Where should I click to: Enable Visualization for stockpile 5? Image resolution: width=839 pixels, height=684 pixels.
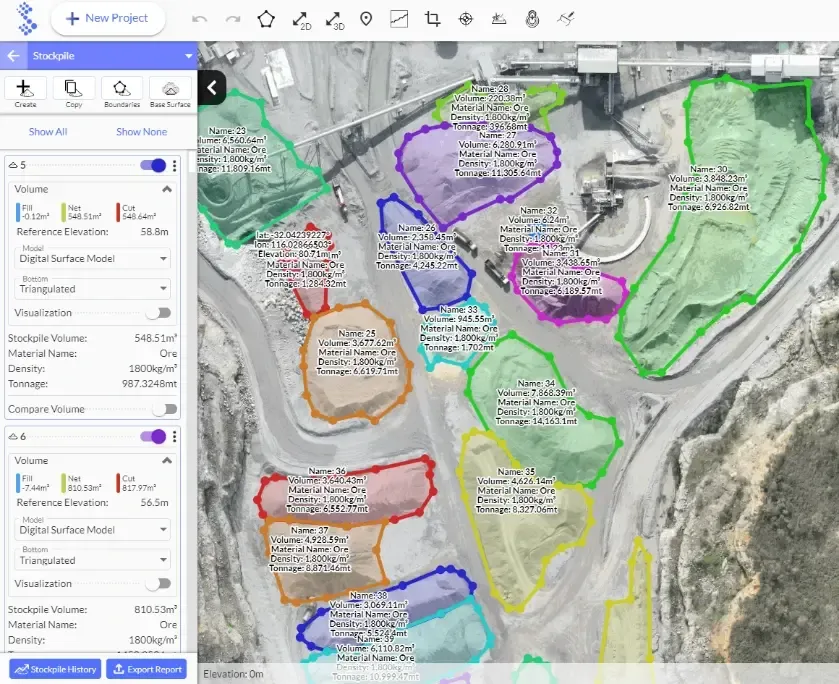[159, 313]
